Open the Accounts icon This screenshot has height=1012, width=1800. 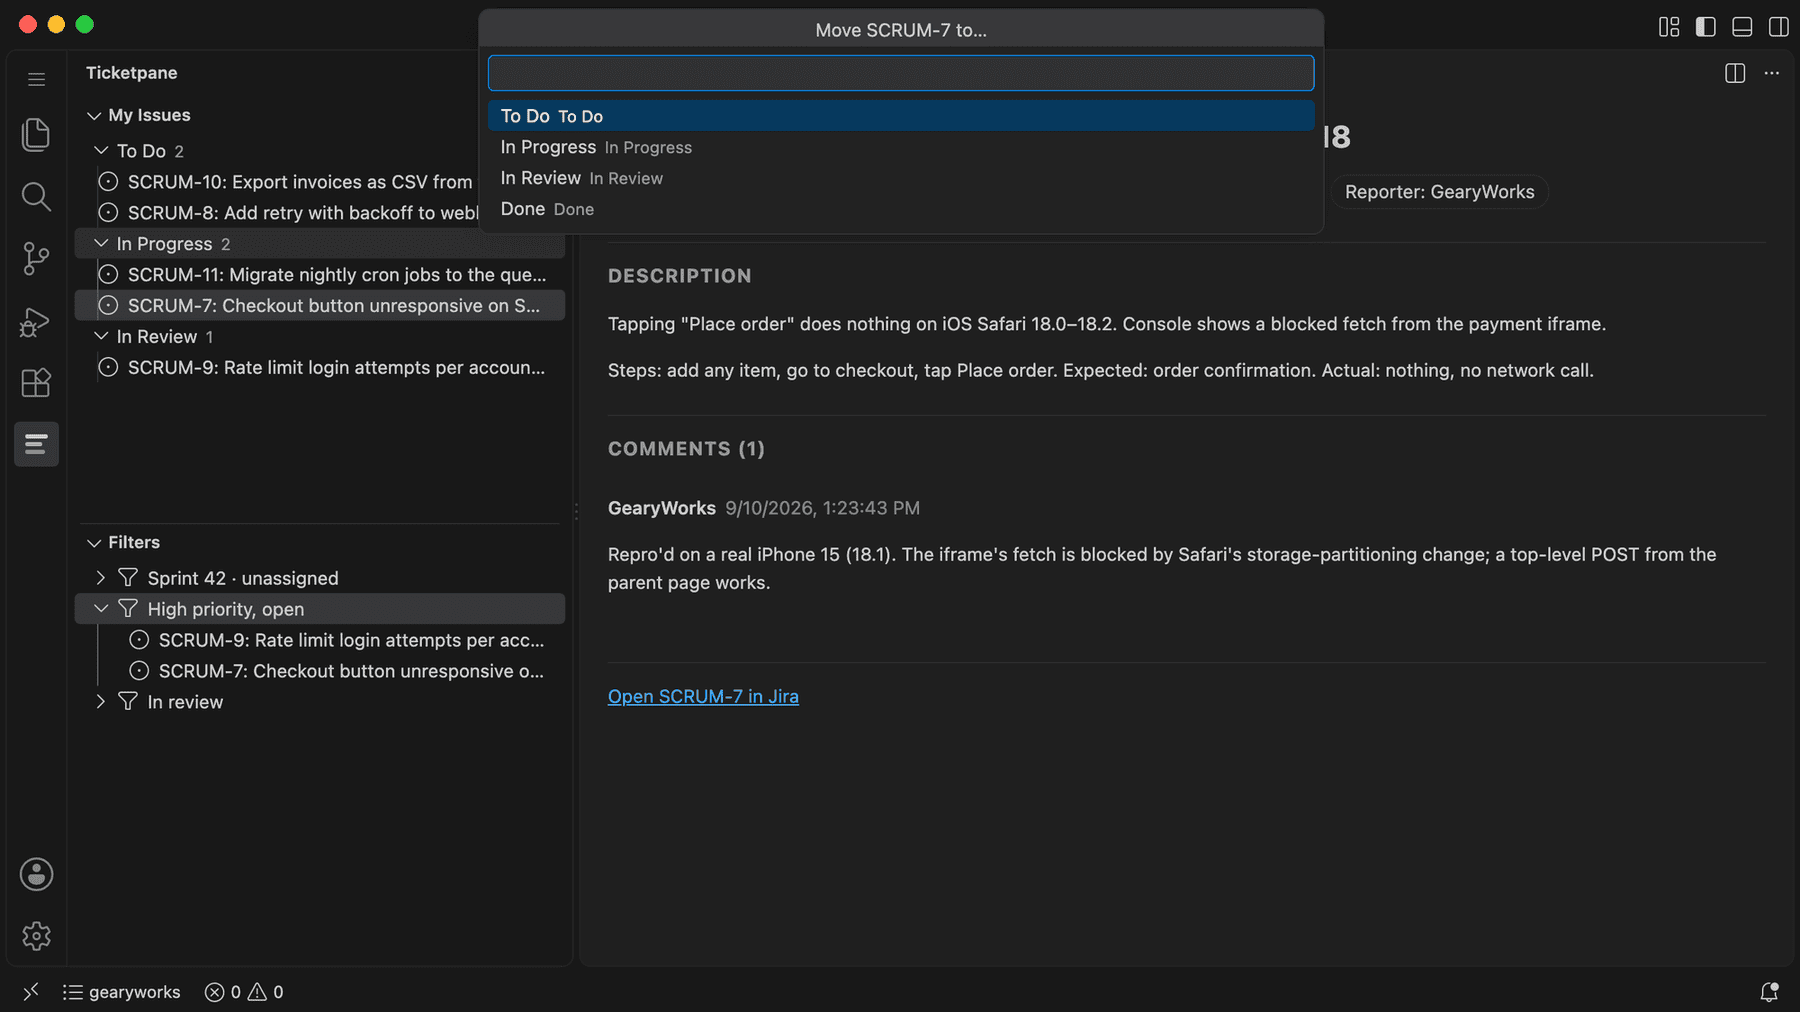[x=36, y=874]
